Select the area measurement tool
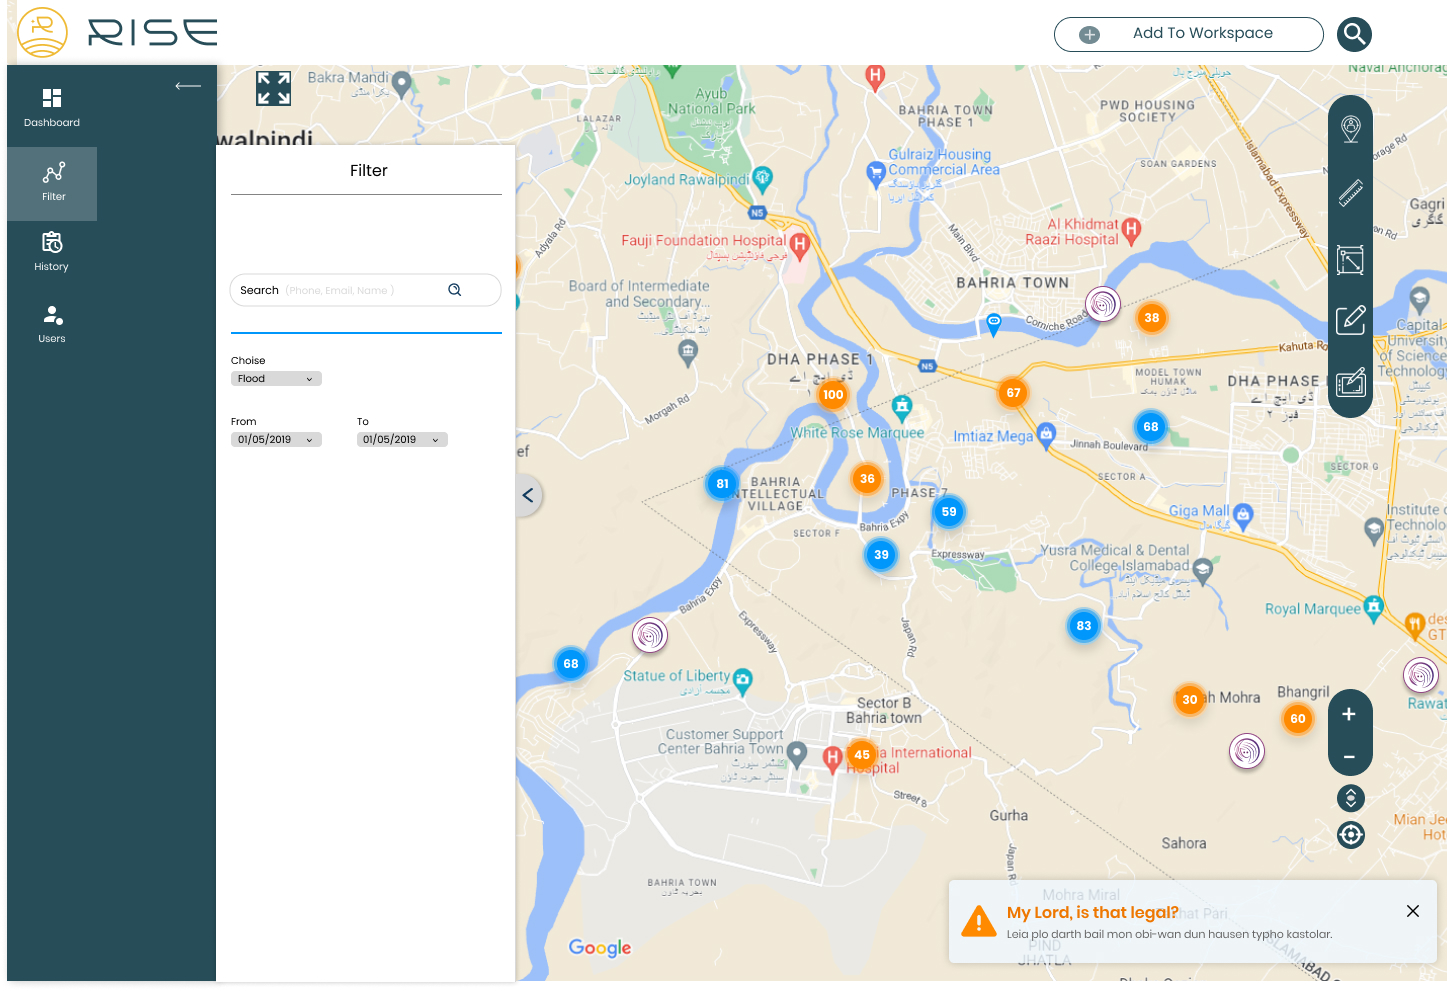 [1351, 260]
